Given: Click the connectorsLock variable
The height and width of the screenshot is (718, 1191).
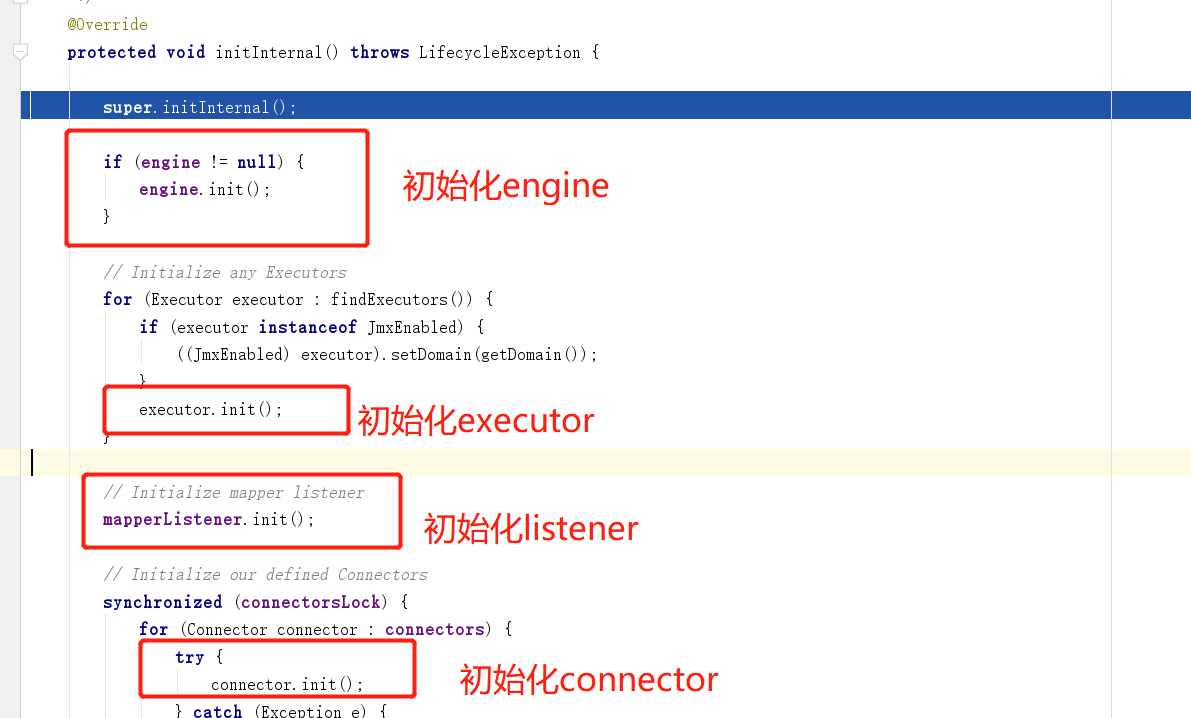Looking at the screenshot, I should pyautogui.click(x=310, y=603).
